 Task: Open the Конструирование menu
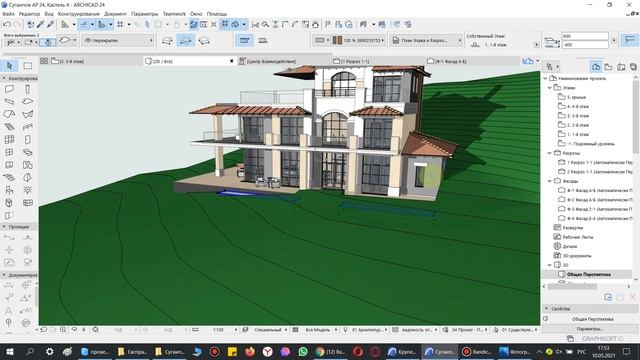coord(79,14)
